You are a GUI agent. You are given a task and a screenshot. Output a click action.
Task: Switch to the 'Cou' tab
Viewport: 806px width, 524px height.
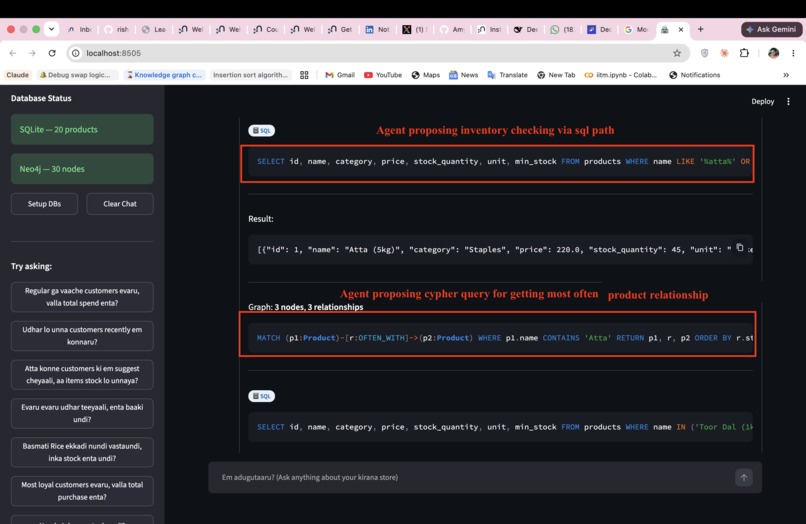coord(266,30)
